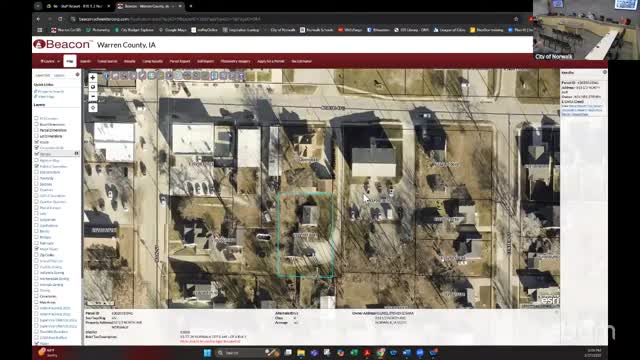Open the Results tab
Image resolution: width=640 pixels, height=360 pixels.
point(129,61)
